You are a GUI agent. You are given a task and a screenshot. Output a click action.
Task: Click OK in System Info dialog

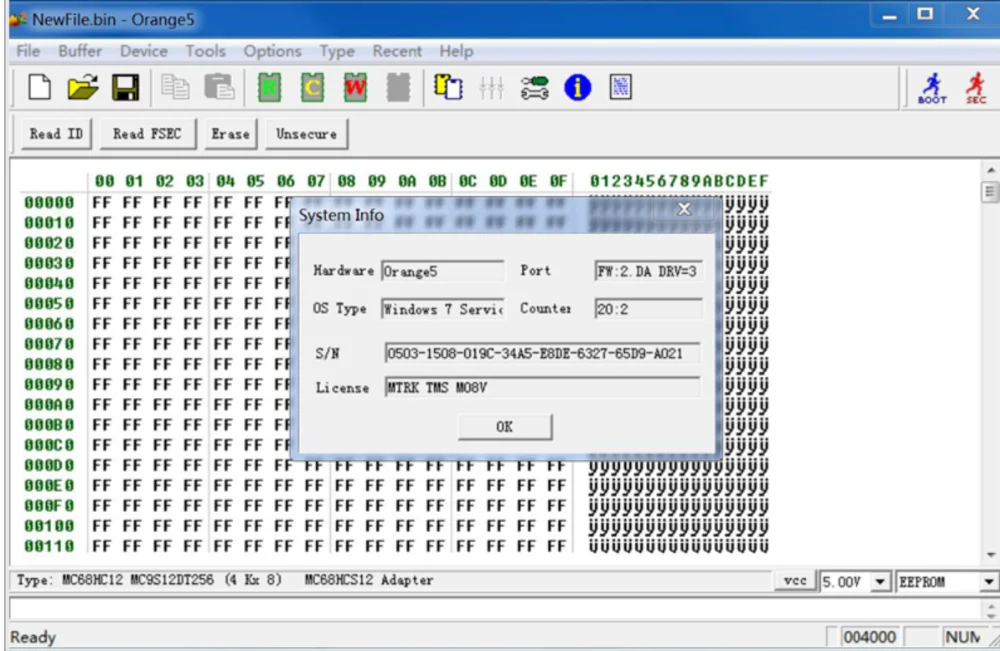tap(504, 427)
